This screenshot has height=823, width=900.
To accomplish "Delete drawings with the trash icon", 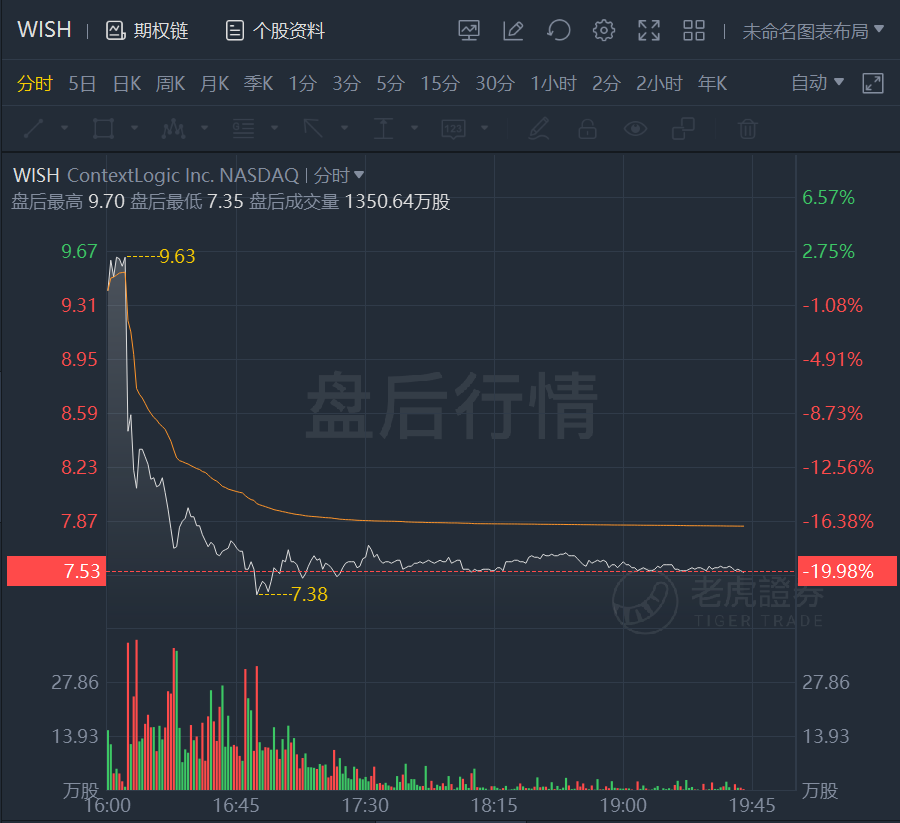I will [x=747, y=129].
